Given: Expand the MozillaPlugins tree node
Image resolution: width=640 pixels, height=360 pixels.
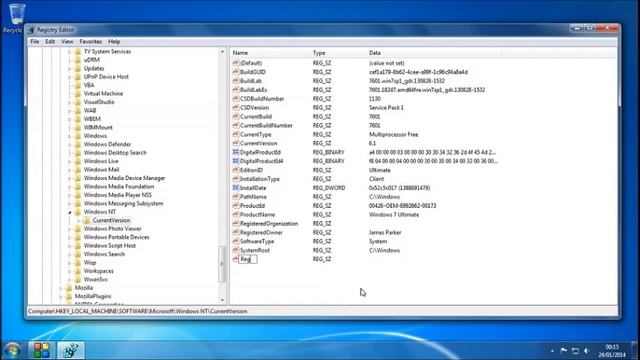Looking at the screenshot, I should [61, 297].
